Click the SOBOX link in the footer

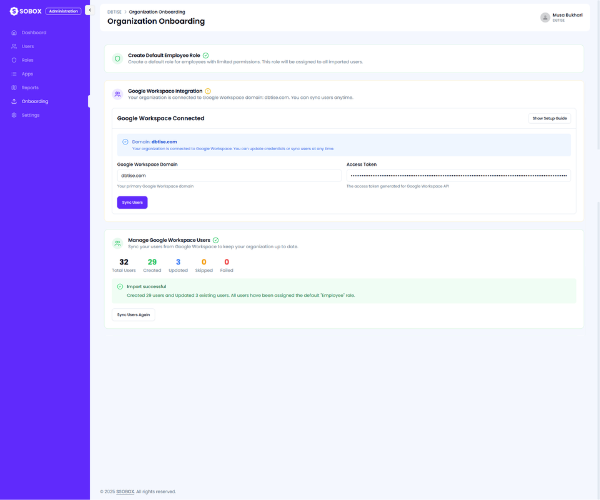click(125, 492)
